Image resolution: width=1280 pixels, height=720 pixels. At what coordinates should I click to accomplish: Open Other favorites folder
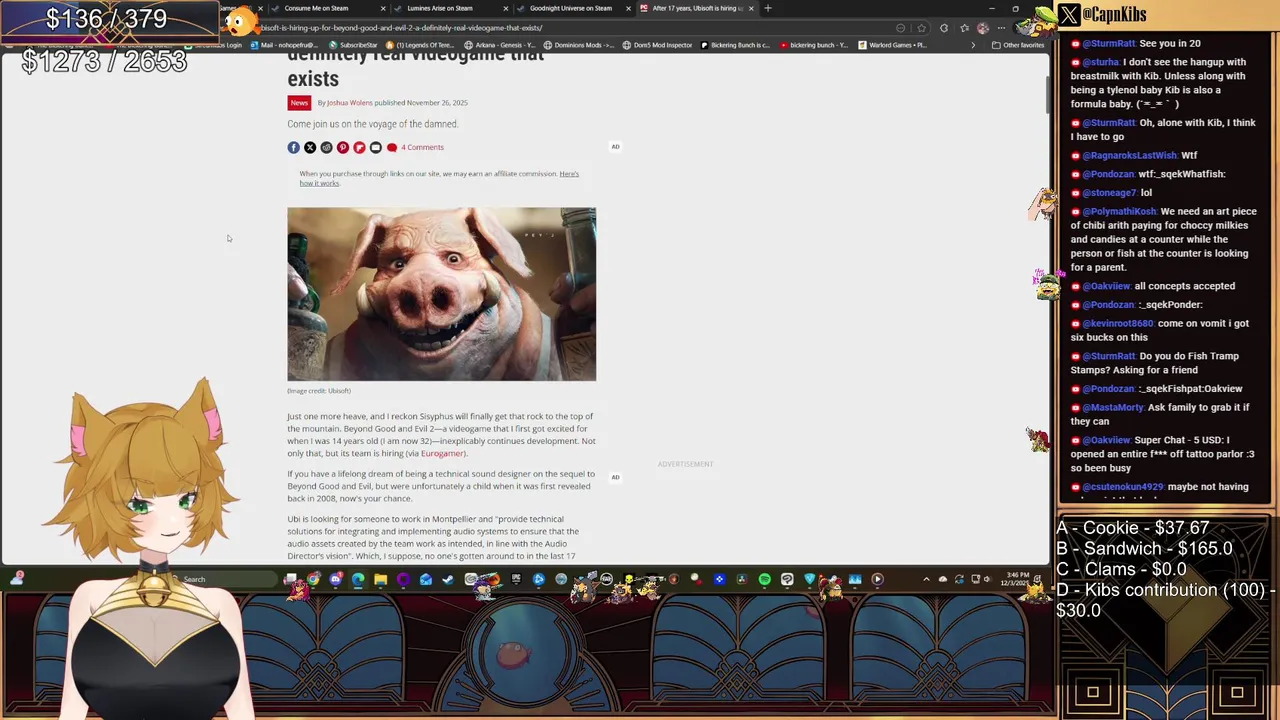coord(1018,45)
